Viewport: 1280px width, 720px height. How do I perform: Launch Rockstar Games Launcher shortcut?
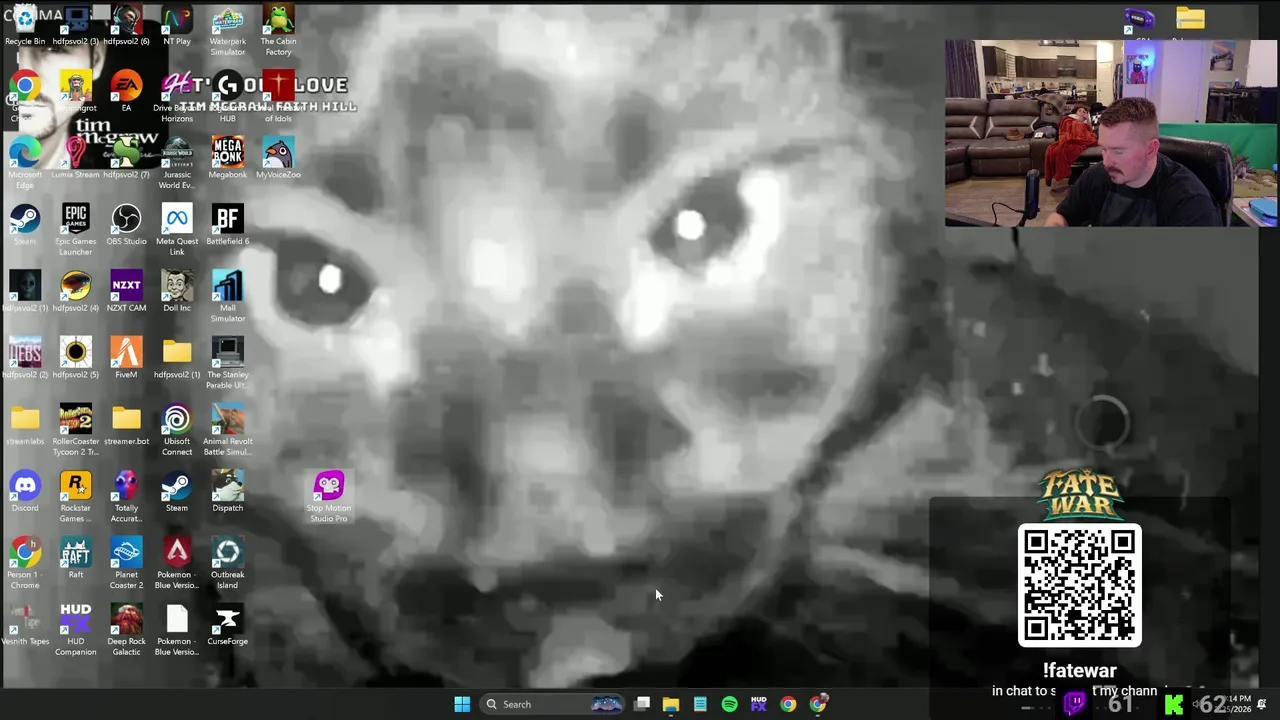tap(75, 498)
